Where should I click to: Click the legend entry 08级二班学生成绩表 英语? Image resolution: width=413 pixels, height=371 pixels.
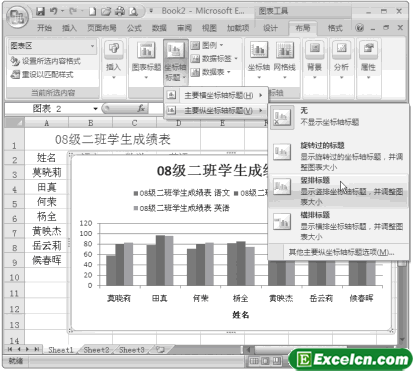182,208
